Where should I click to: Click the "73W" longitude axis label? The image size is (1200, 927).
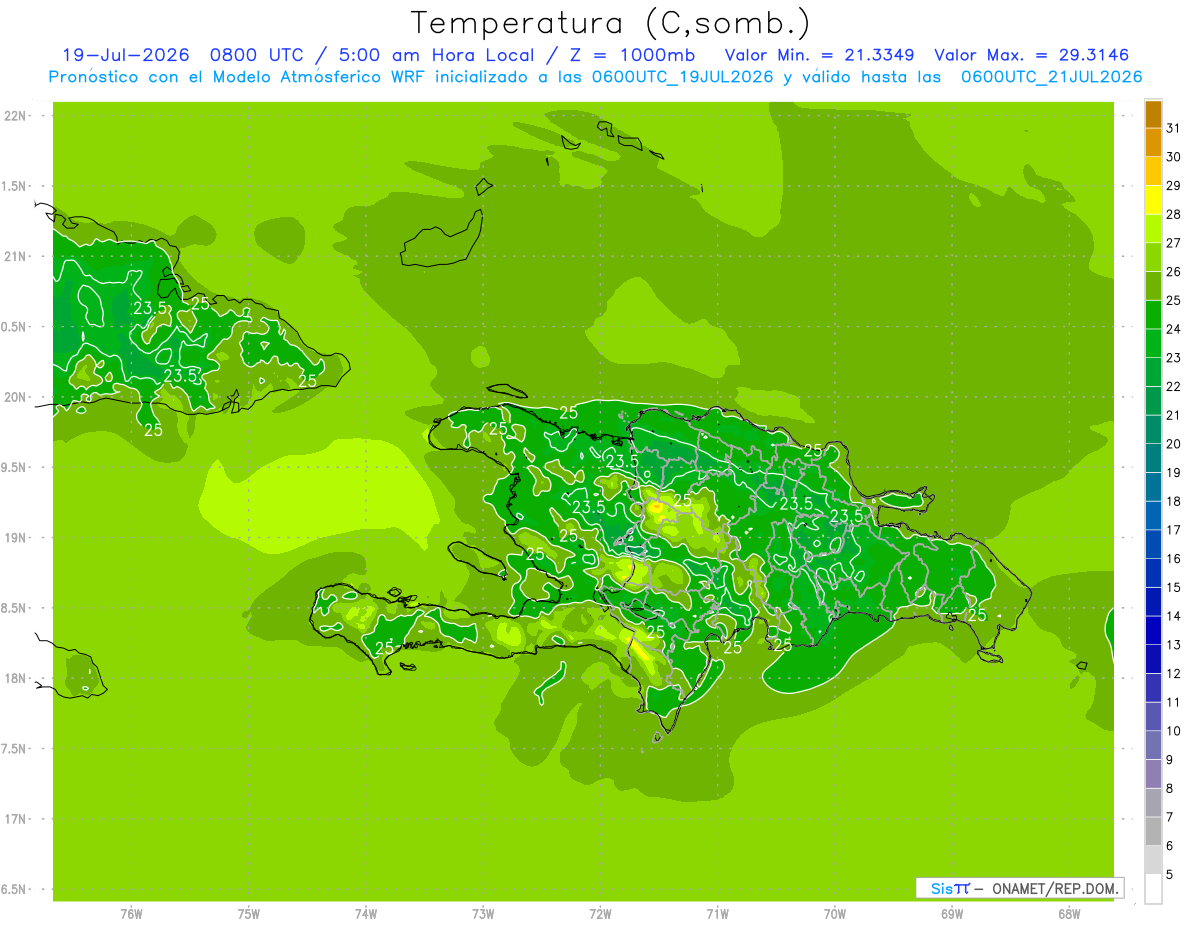pos(483,914)
